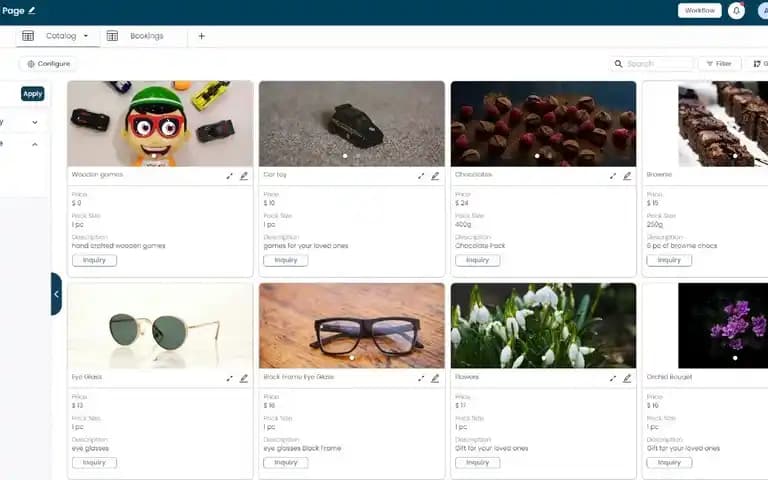Open the Configure settings
This screenshot has width=768, height=480.
click(48, 64)
